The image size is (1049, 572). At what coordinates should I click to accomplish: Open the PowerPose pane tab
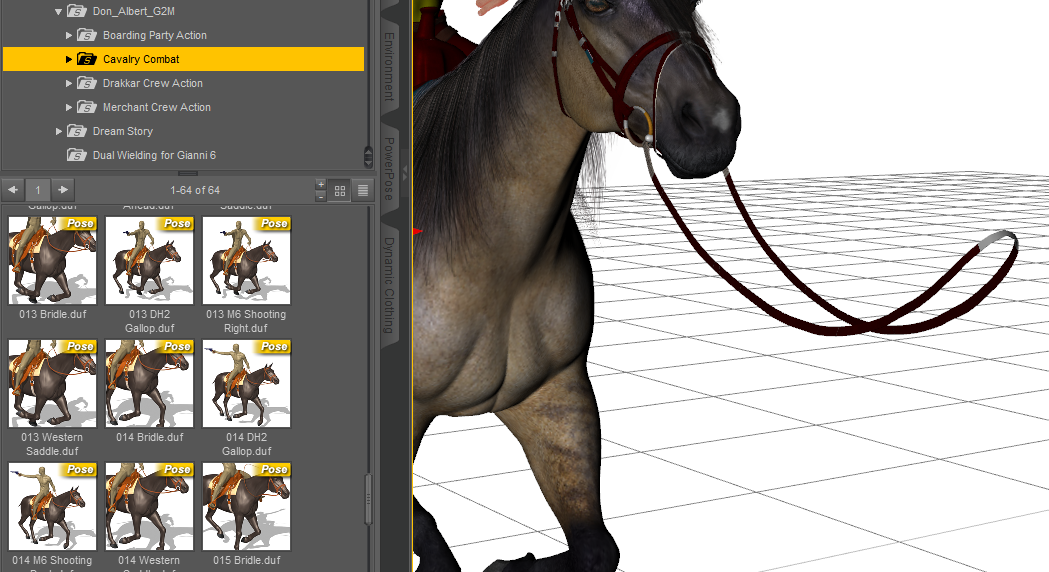coord(389,169)
